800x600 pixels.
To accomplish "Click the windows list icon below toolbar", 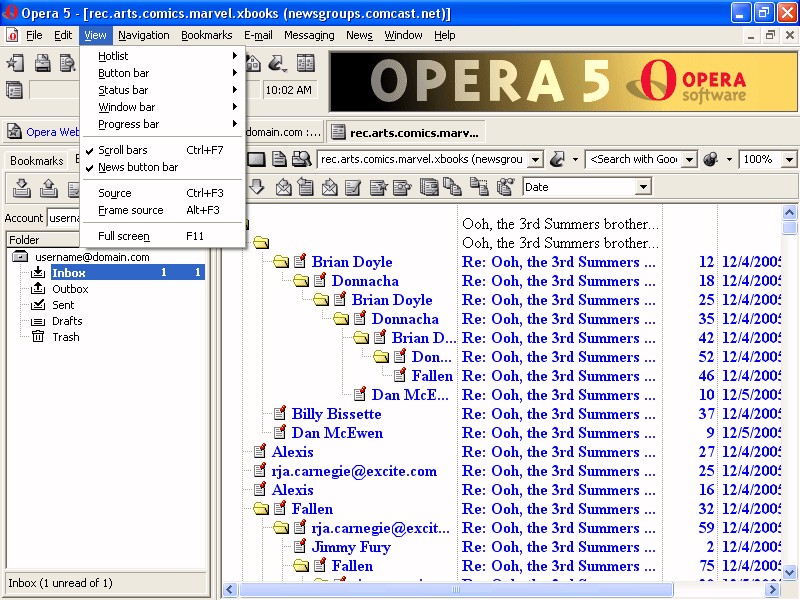I will (14, 90).
